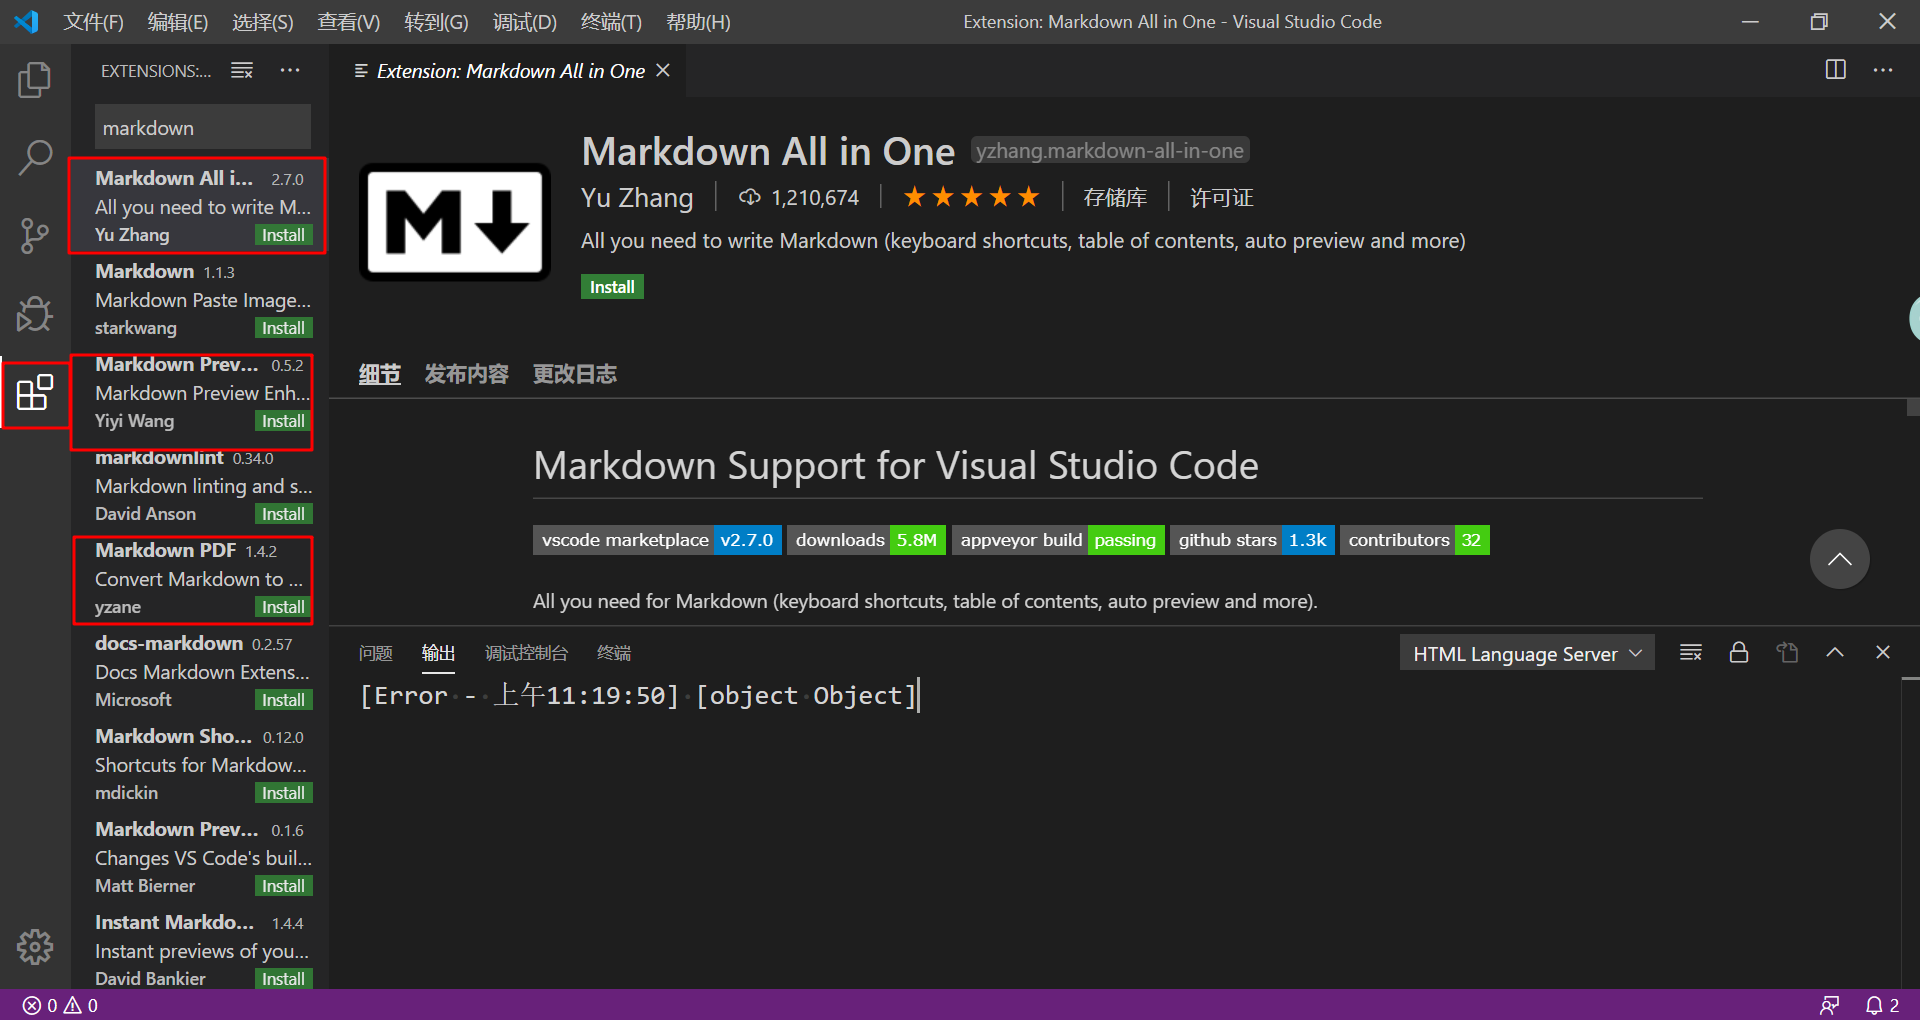
Task: Switch to the 更改日志 changelog tab
Action: point(574,374)
